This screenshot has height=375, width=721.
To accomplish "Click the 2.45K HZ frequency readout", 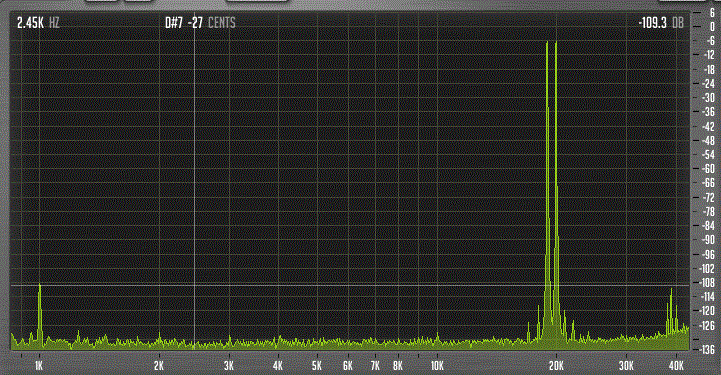I will (x=38, y=23).
